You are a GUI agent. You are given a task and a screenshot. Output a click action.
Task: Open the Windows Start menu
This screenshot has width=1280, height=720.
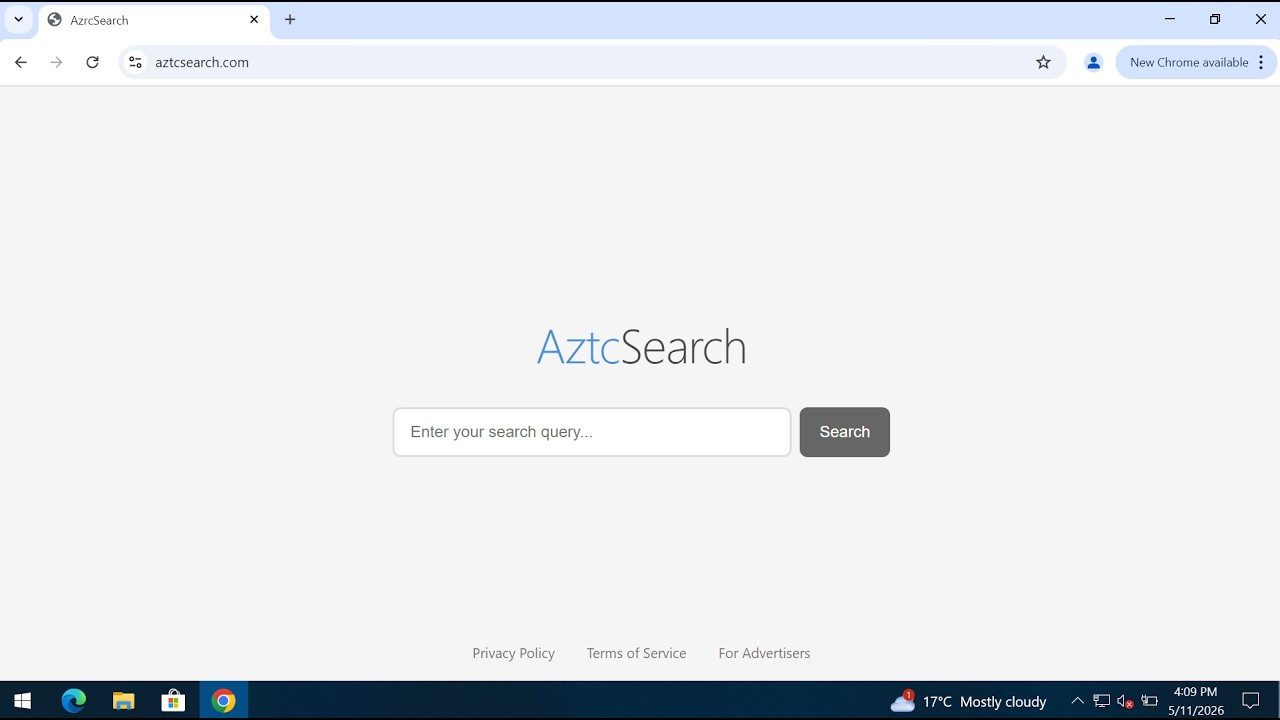click(22, 701)
